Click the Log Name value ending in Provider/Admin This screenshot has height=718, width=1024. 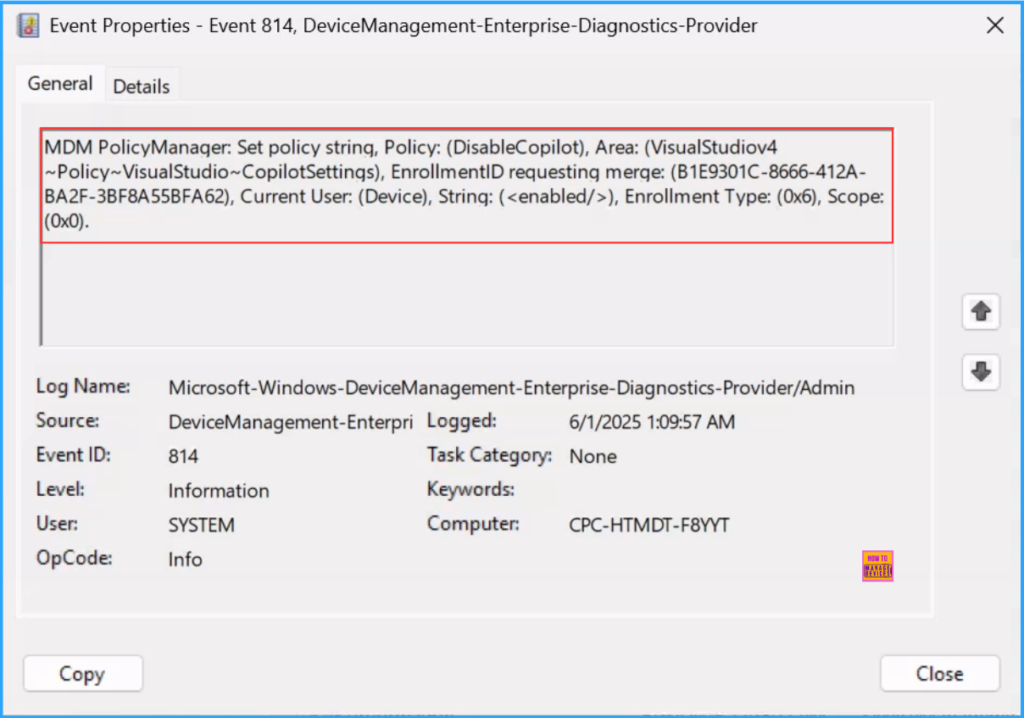click(x=511, y=387)
